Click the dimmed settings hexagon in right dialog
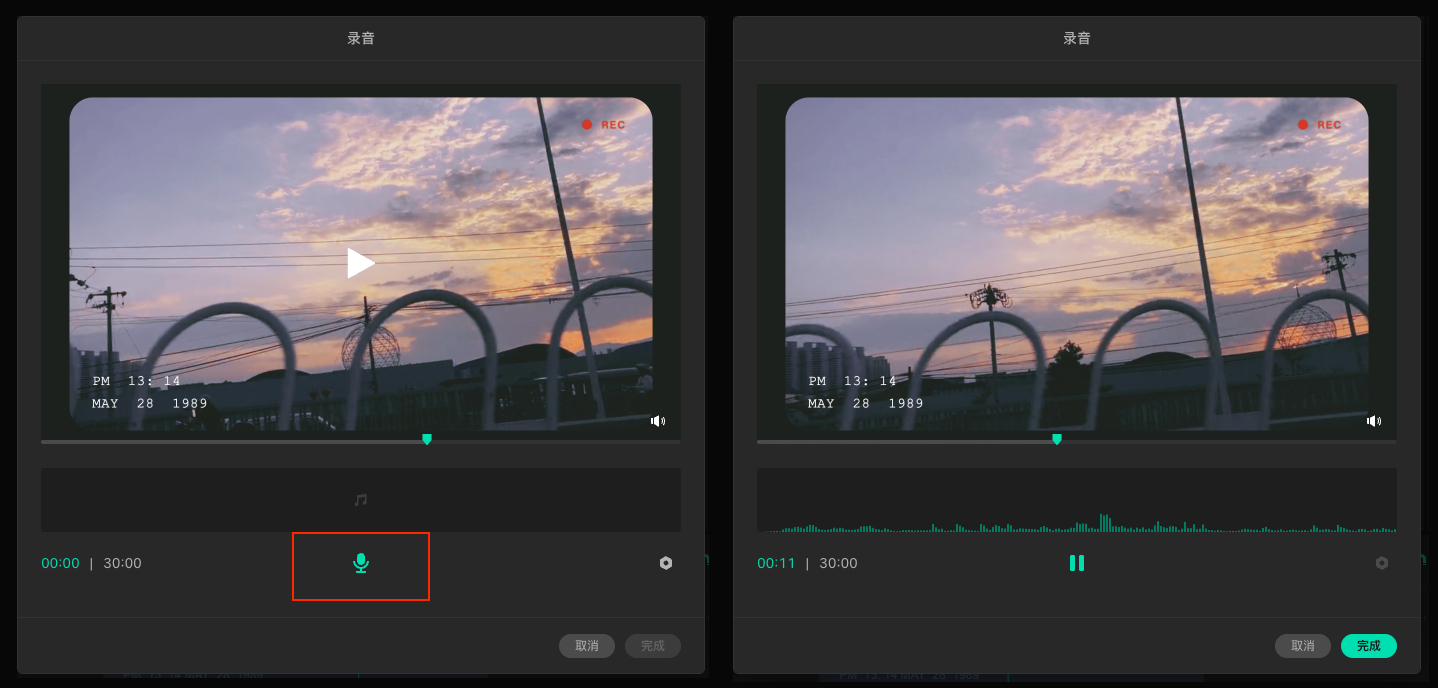The width and height of the screenshot is (1438, 688). (x=1382, y=563)
